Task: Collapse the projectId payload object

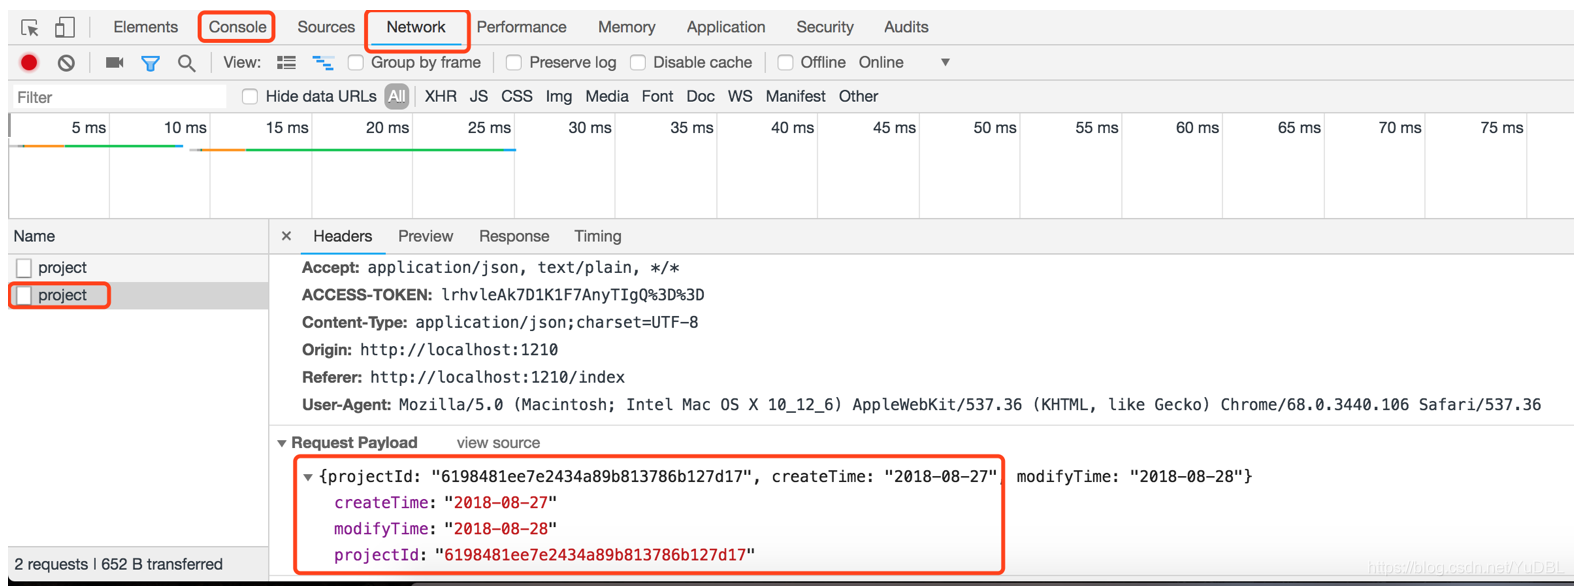Action: pyautogui.click(x=308, y=477)
